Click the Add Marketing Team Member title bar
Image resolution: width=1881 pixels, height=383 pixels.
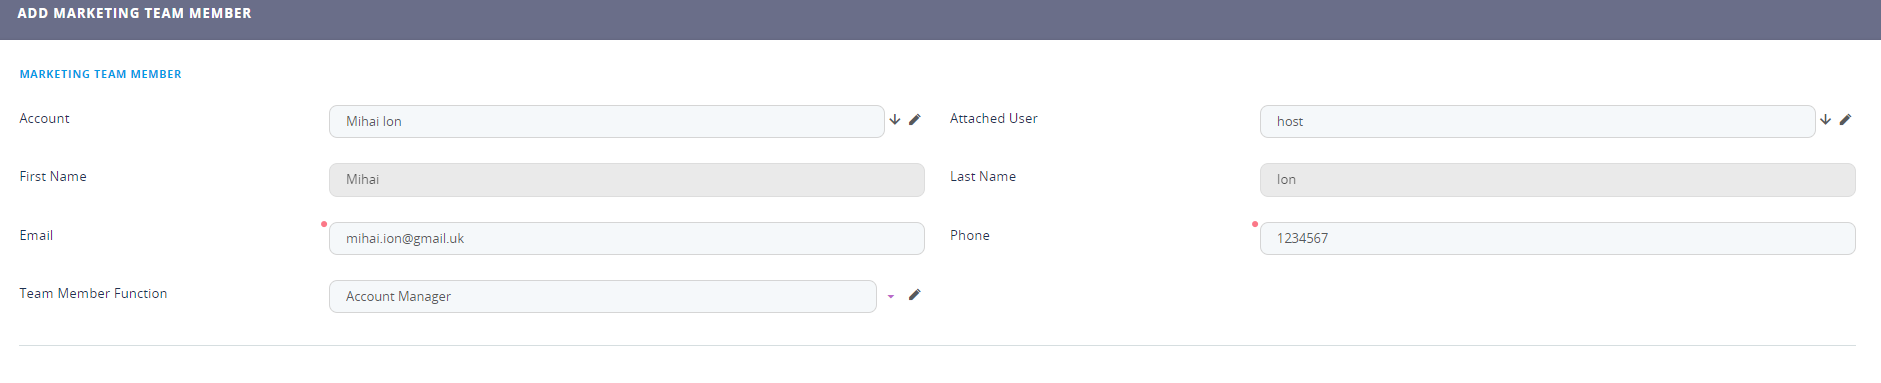940,19
